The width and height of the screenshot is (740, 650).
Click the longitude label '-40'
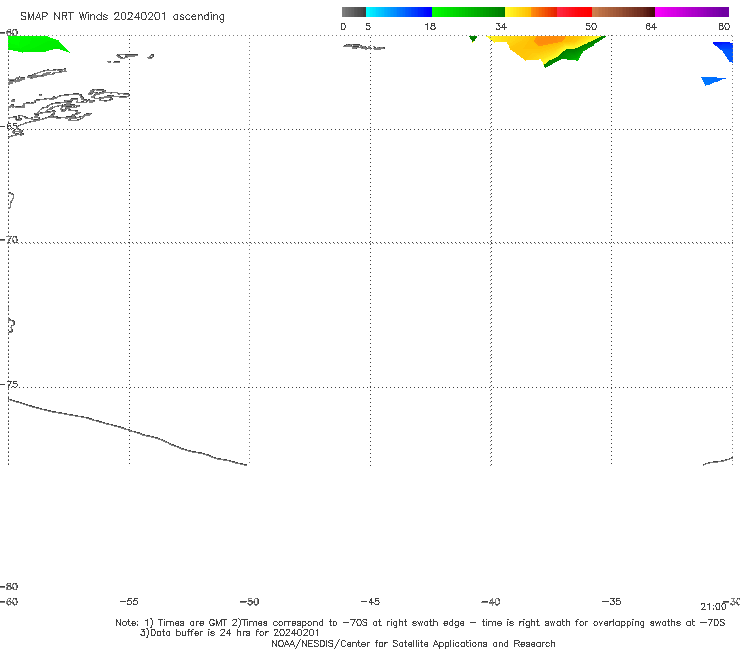[x=491, y=602]
